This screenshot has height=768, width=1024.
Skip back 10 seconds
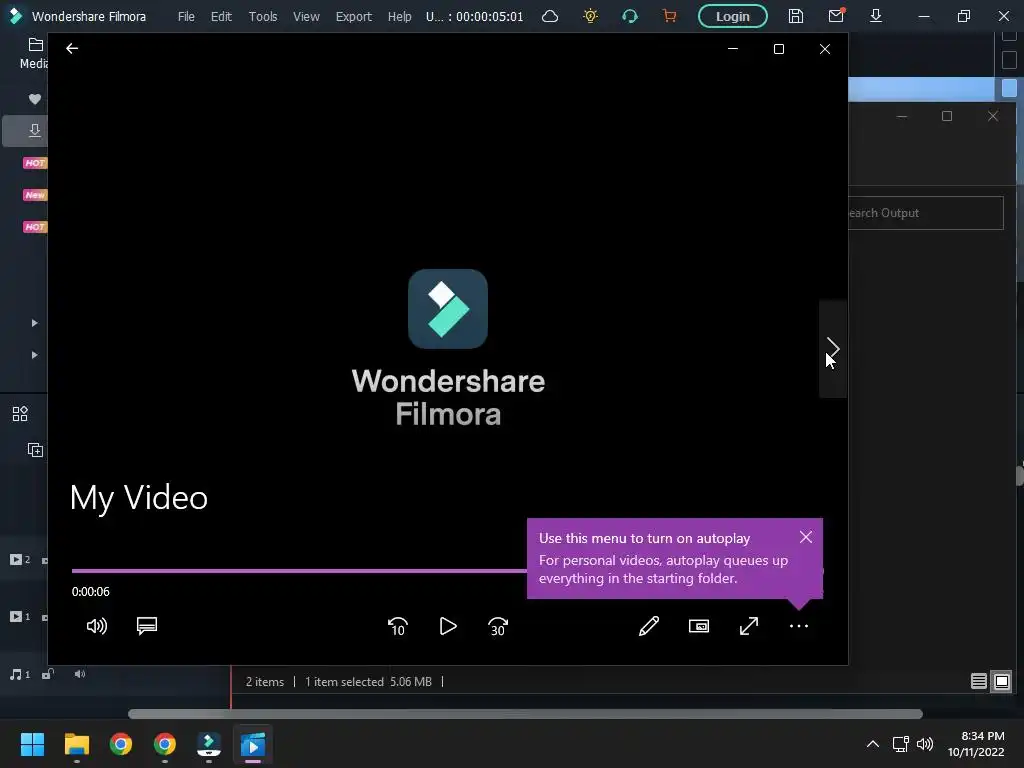tap(398, 626)
